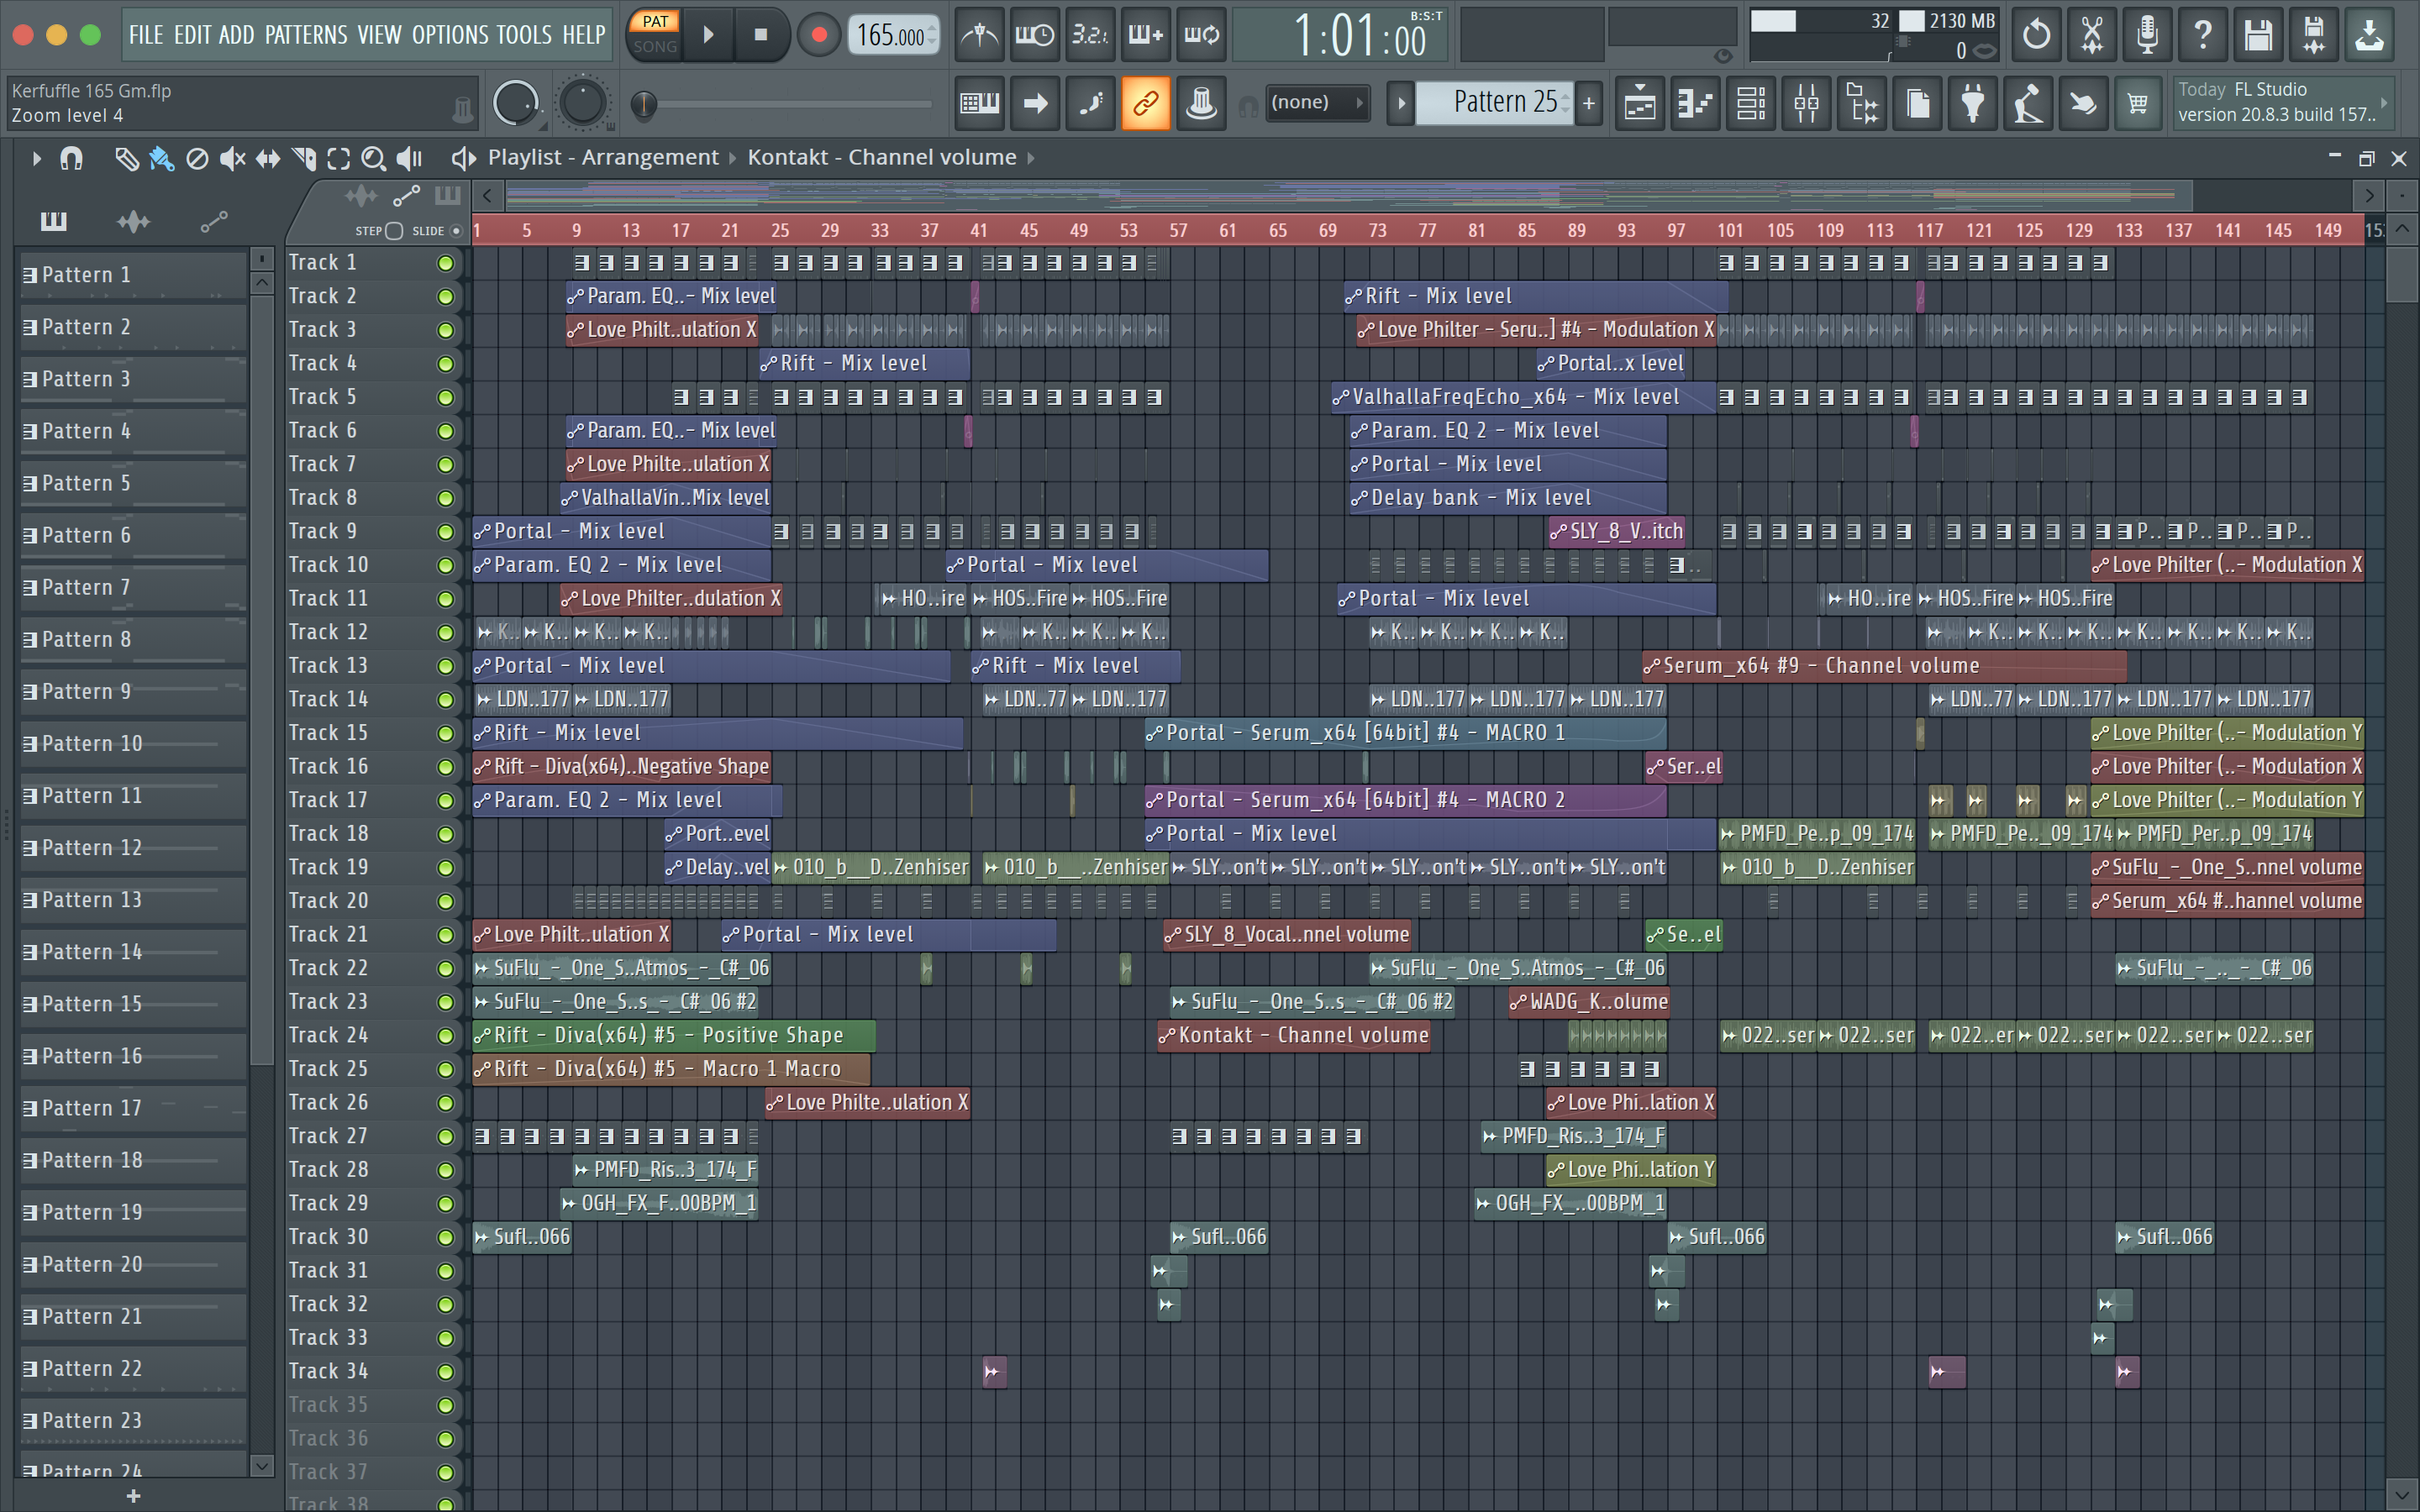Adjust the main pitch knob

pos(582,102)
